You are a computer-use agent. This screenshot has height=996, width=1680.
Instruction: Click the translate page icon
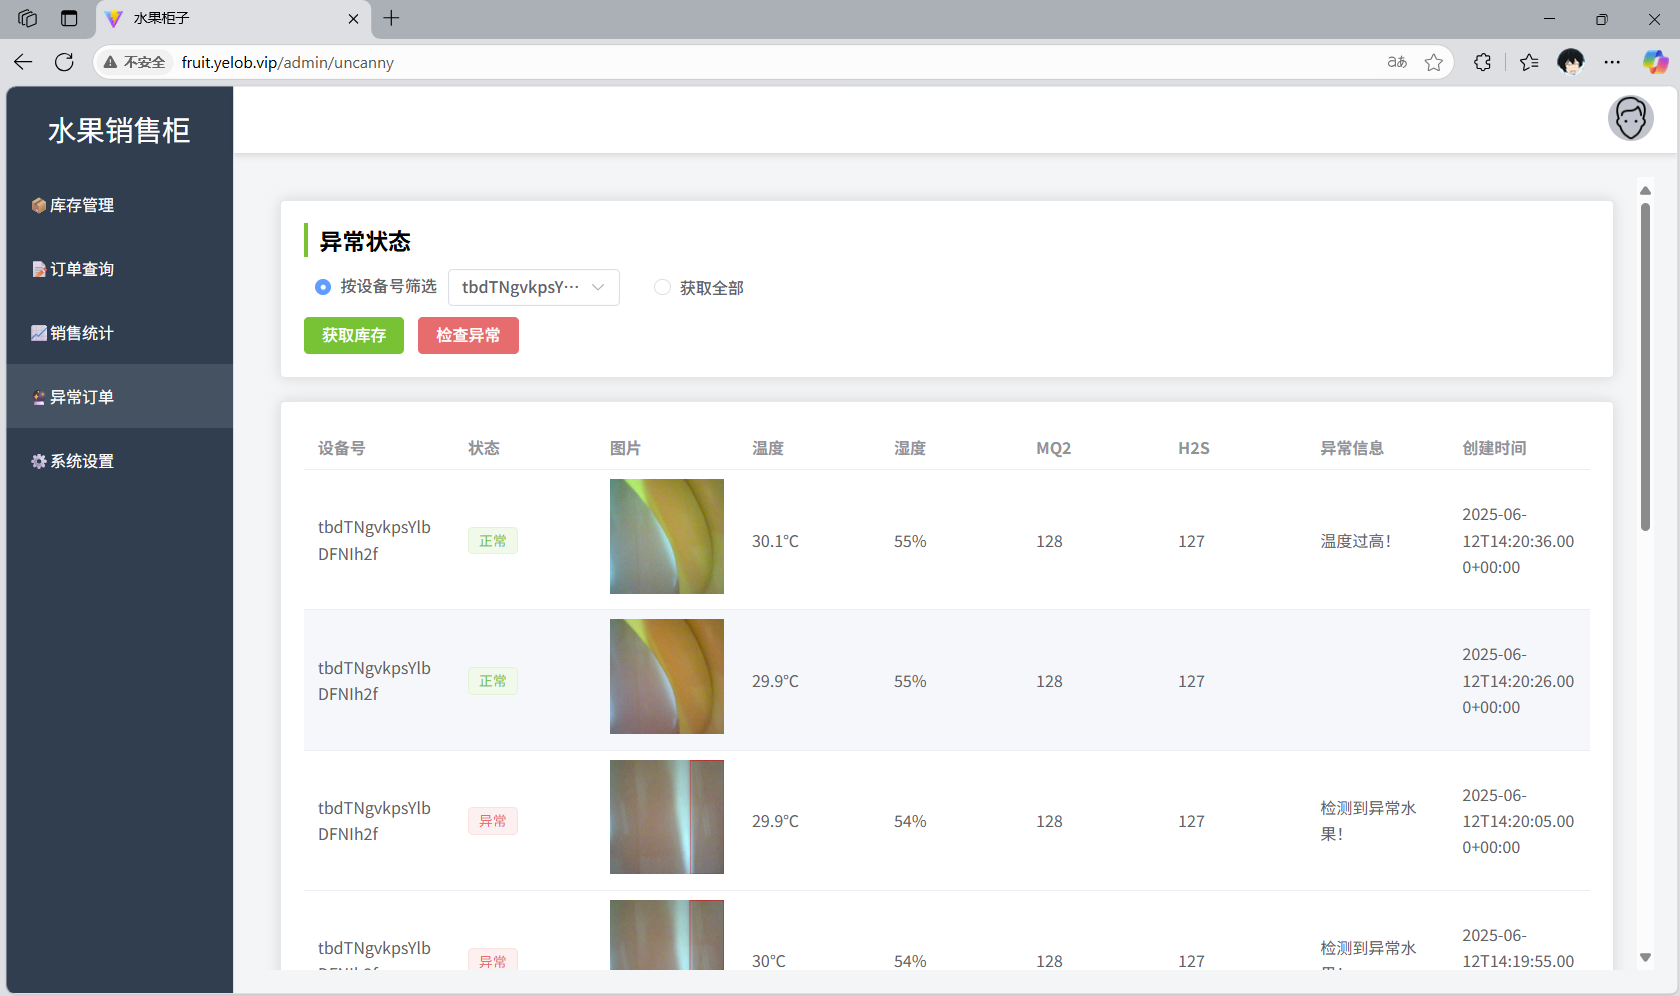[1397, 62]
